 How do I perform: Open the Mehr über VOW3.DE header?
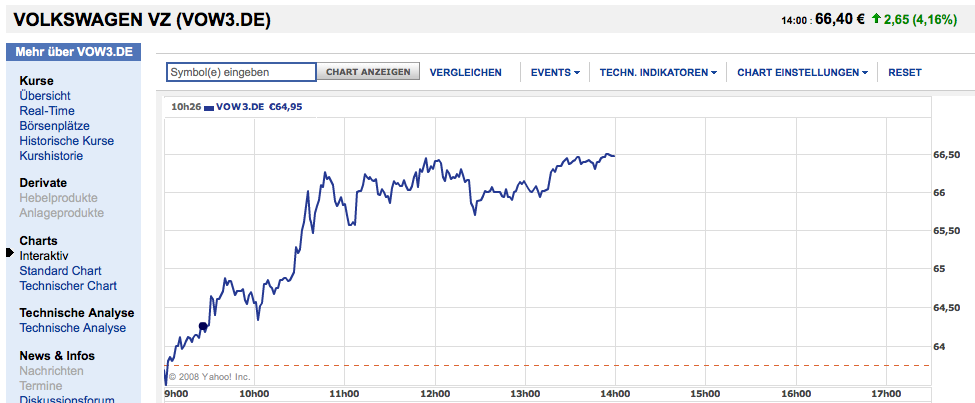tap(74, 52)
